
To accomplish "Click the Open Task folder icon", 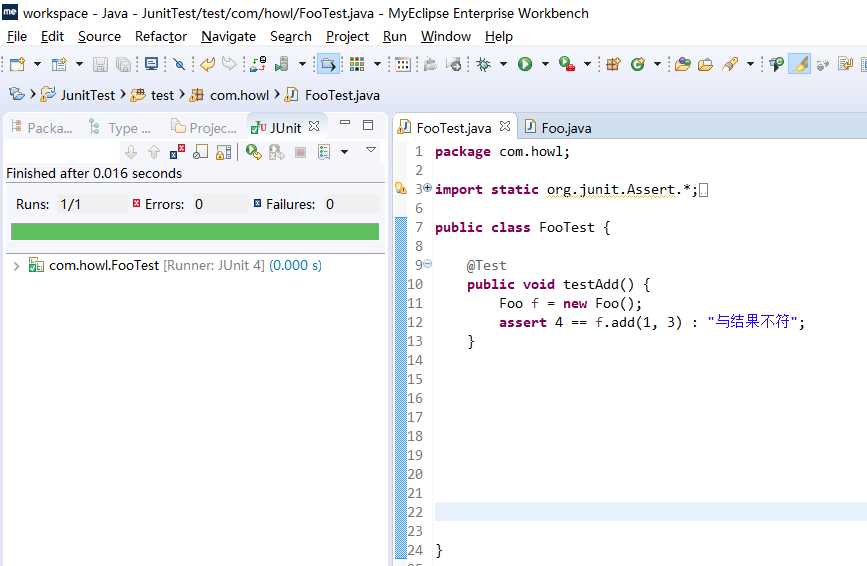I will (x=705, y=64).
